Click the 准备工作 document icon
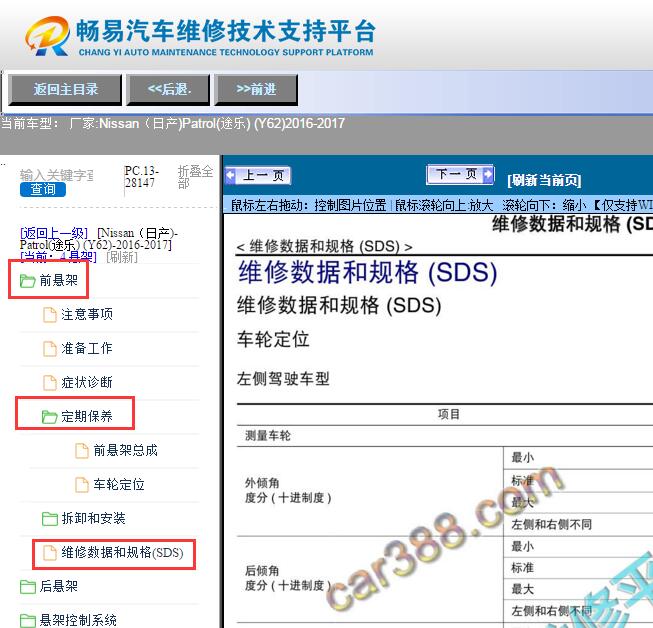This screenshot has height=628, width=653. [x=50, y=349]
